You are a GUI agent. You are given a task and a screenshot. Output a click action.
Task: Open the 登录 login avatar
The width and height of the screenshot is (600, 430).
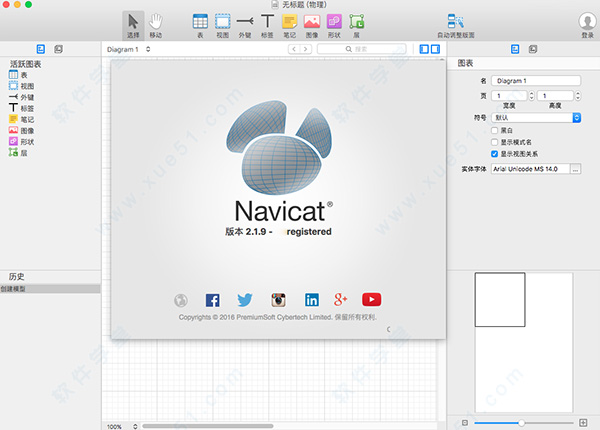587,25
